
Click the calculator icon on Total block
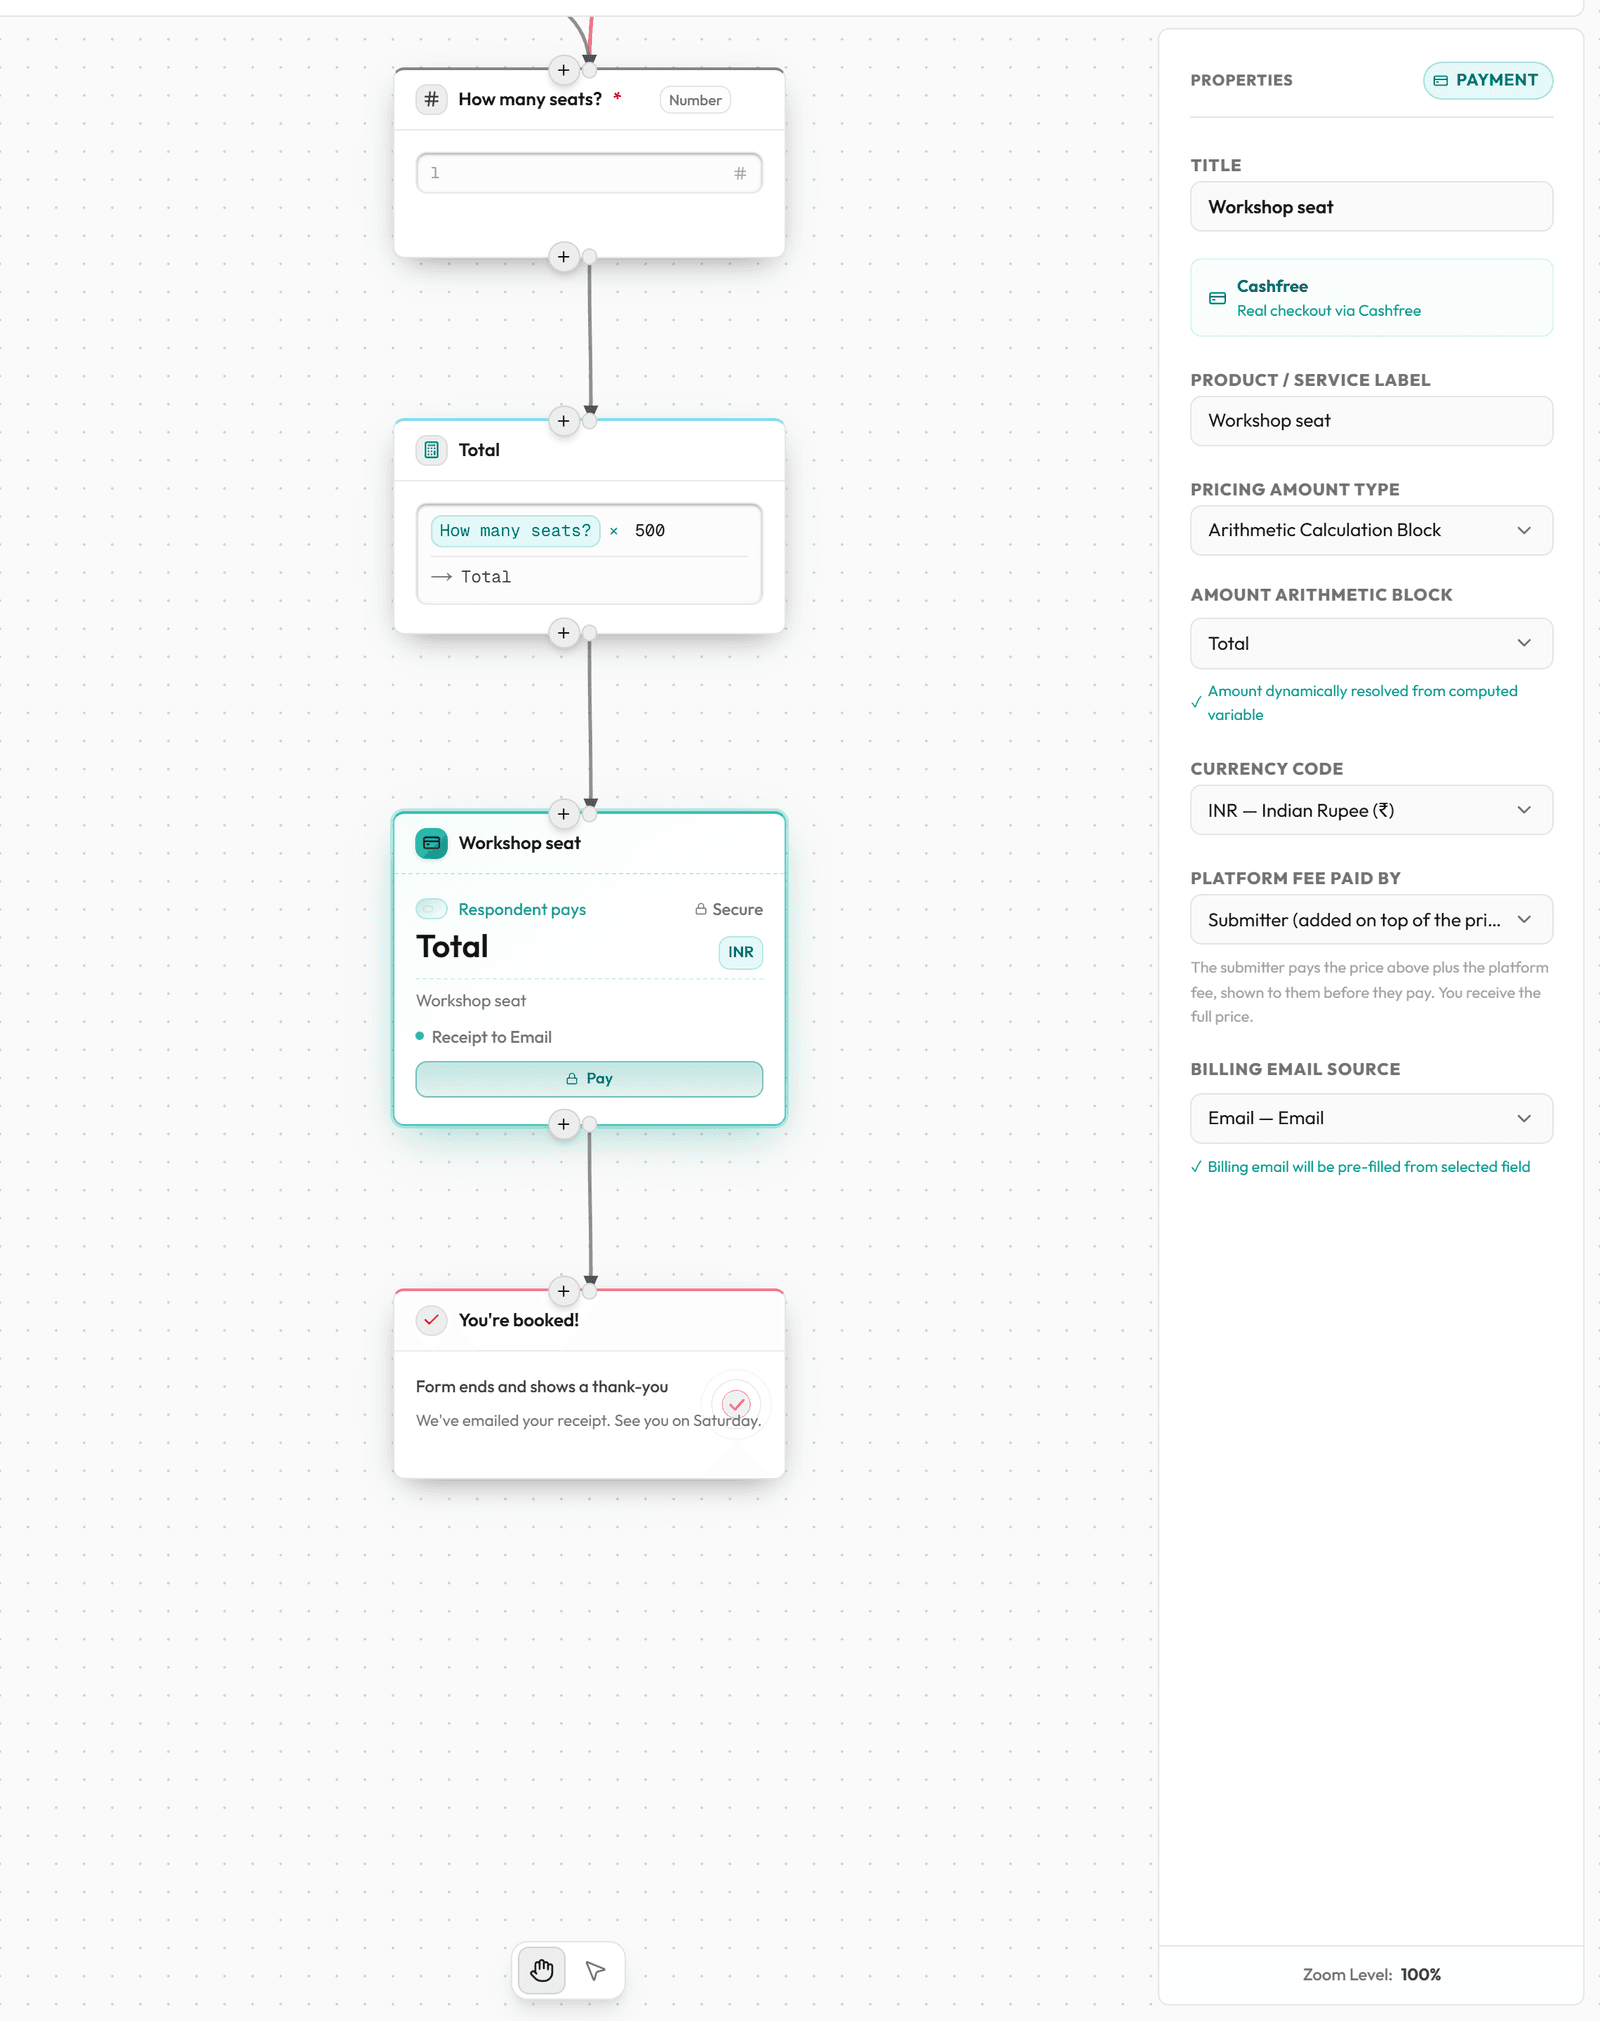(431, 450)
